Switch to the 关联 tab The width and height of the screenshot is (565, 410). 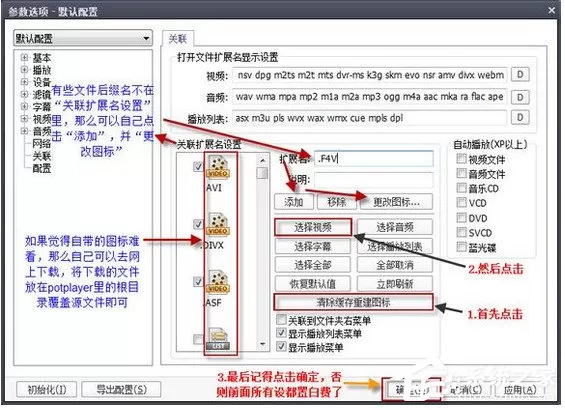[x=178, y=39]
